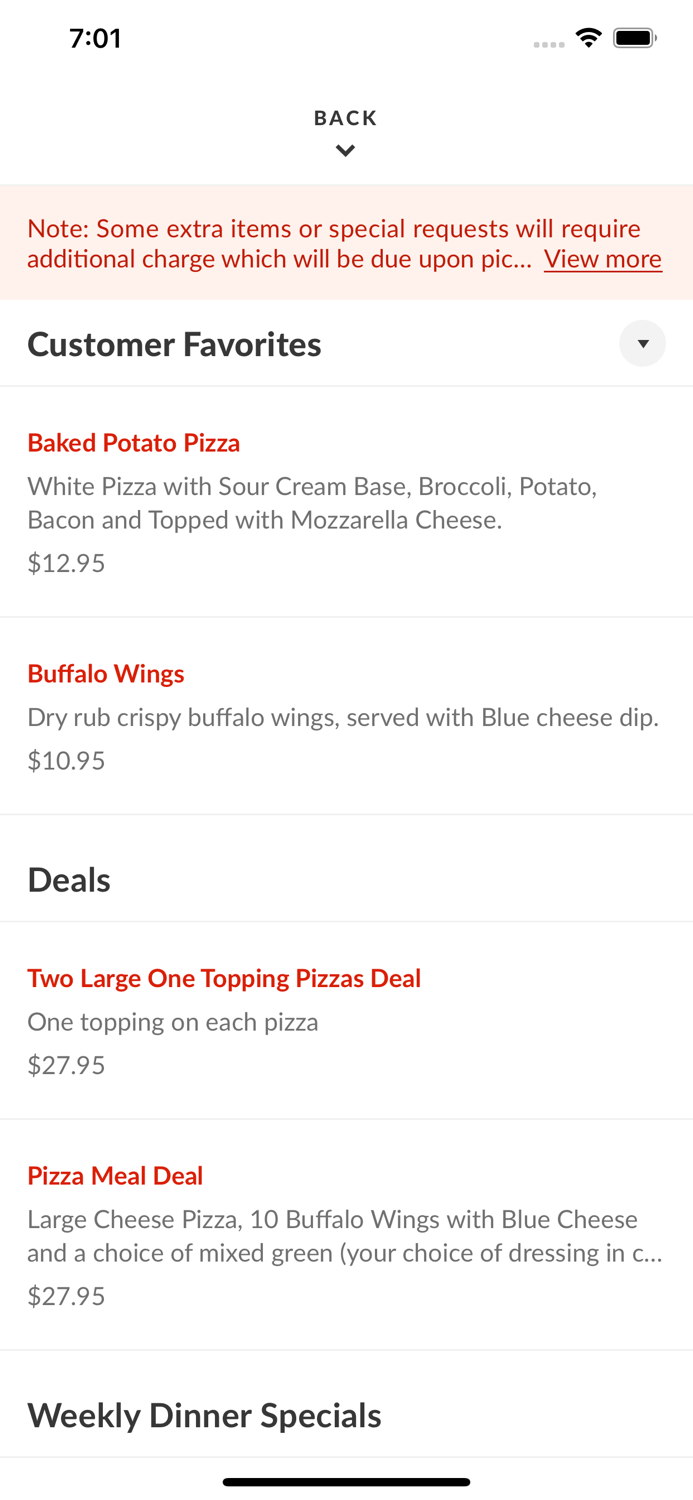Image resolution: width=693 pixels, height=1500 pixels.
Task: Tap the Weekly Dinner Specials header
Action: (x=204, y=1414)
